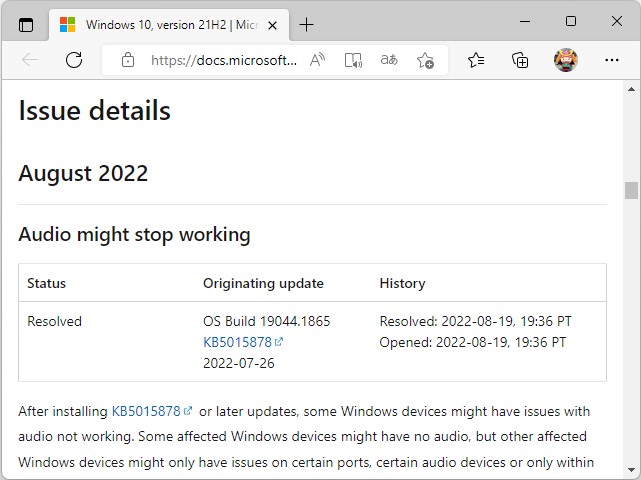The image size is (641, 480).
Task: Open Settings and more menu
Action: coord(612,60)
